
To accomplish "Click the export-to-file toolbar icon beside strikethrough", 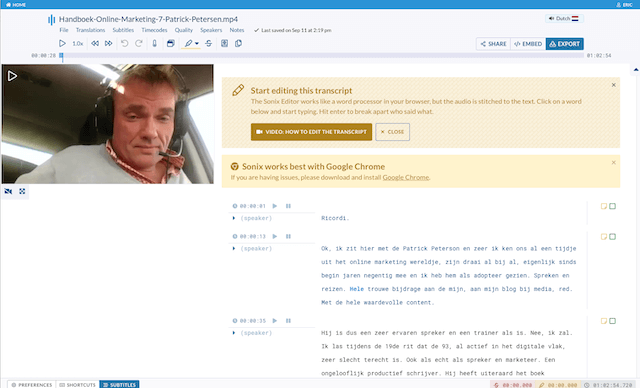I will 224,43.
